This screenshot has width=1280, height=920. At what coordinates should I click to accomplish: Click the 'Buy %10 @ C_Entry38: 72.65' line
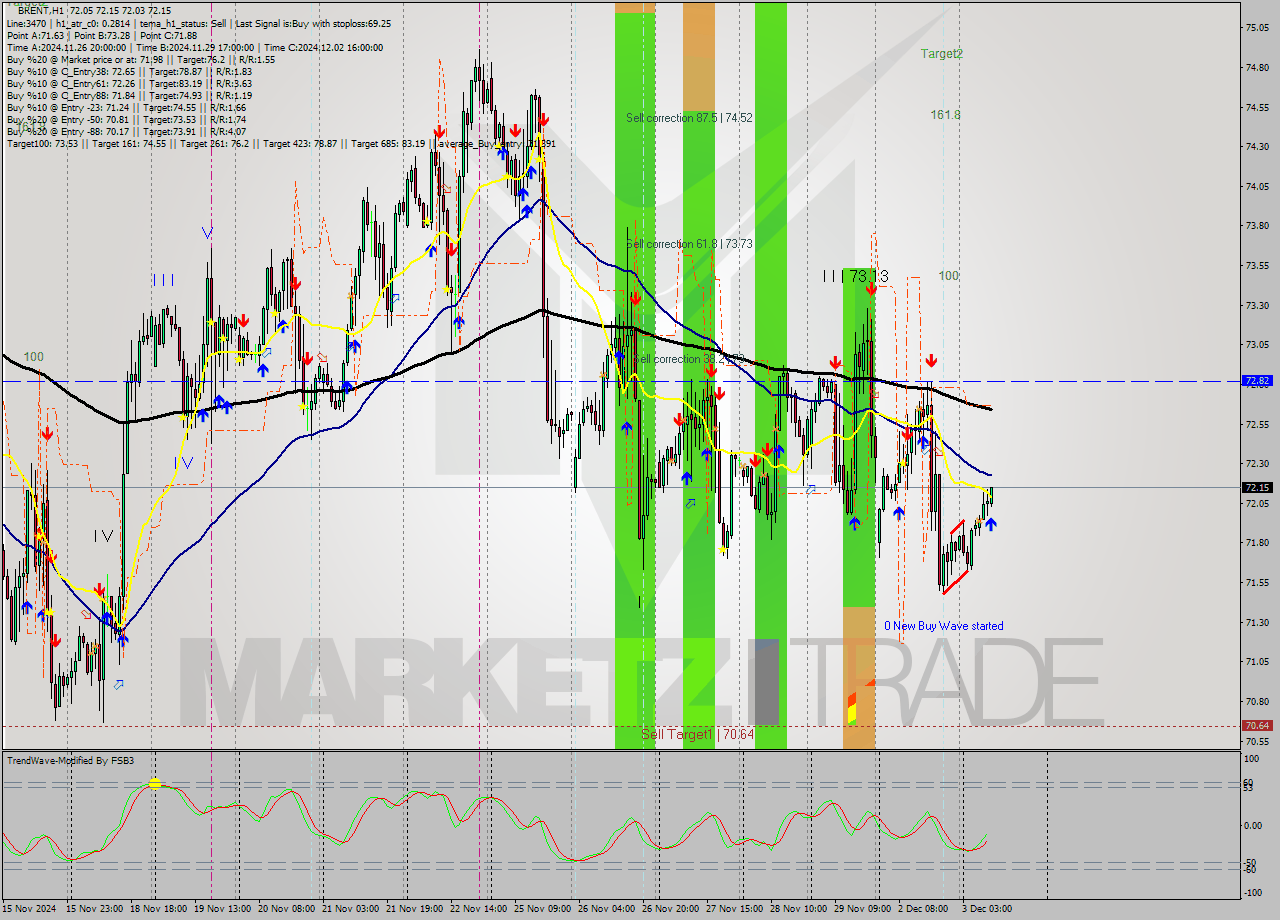click(129, 71)
